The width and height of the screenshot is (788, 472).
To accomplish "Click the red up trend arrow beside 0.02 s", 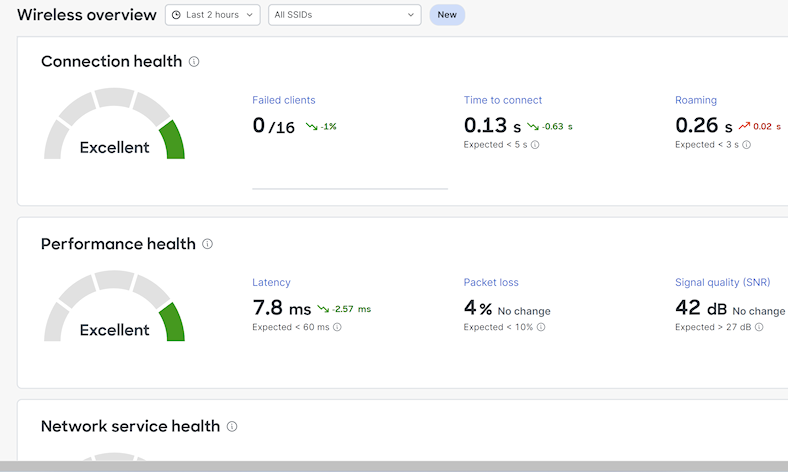I will (744, 126).
